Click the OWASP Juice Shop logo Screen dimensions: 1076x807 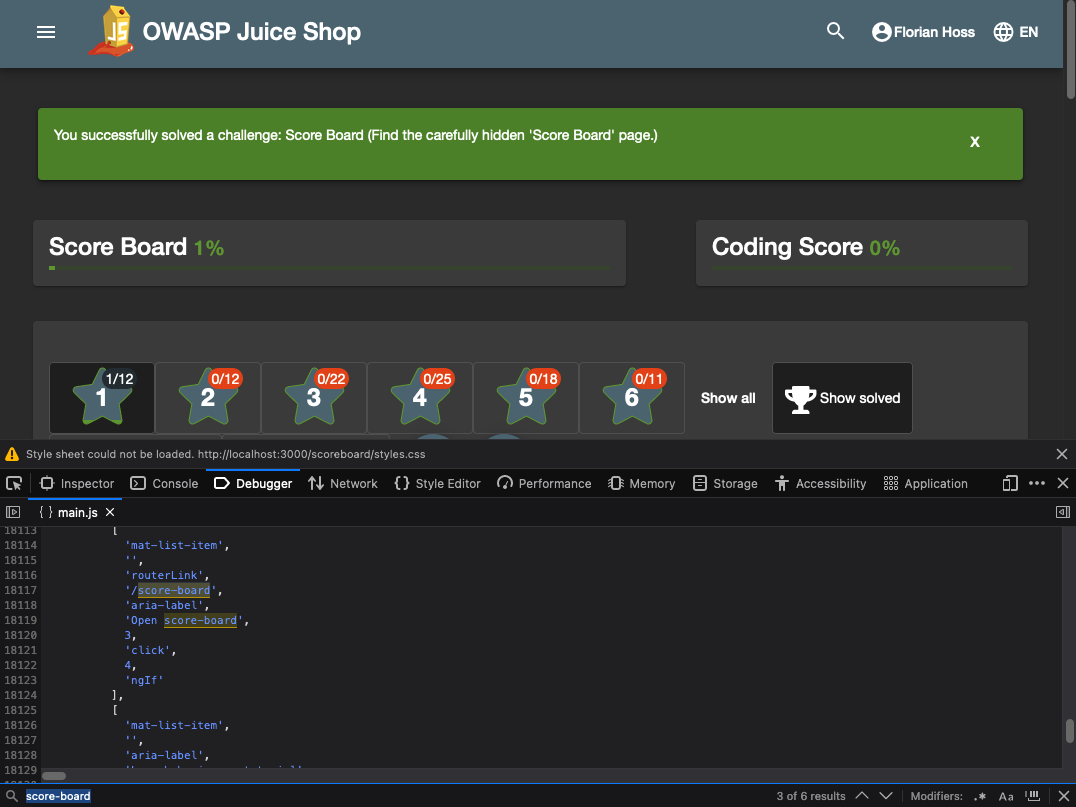coord(112,31)
